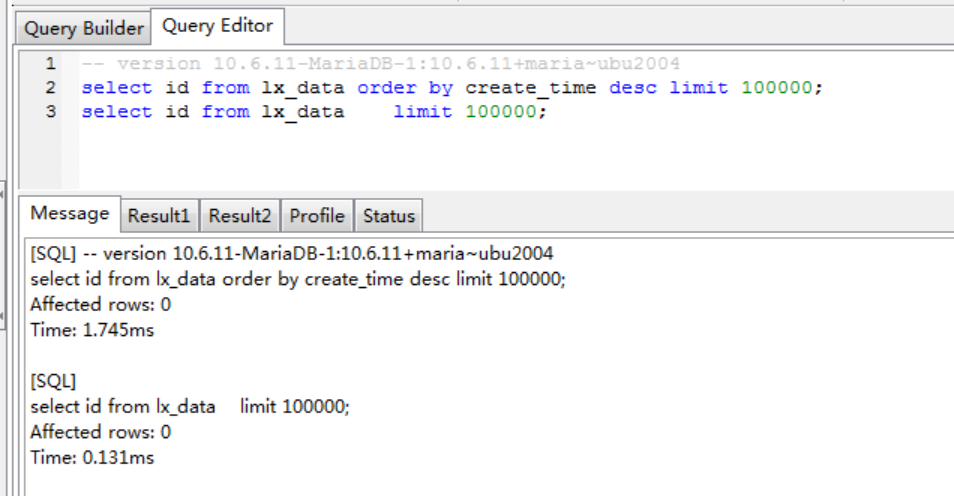
Task: Click line number 1 in editor gutter
Action: coord(50,64)
